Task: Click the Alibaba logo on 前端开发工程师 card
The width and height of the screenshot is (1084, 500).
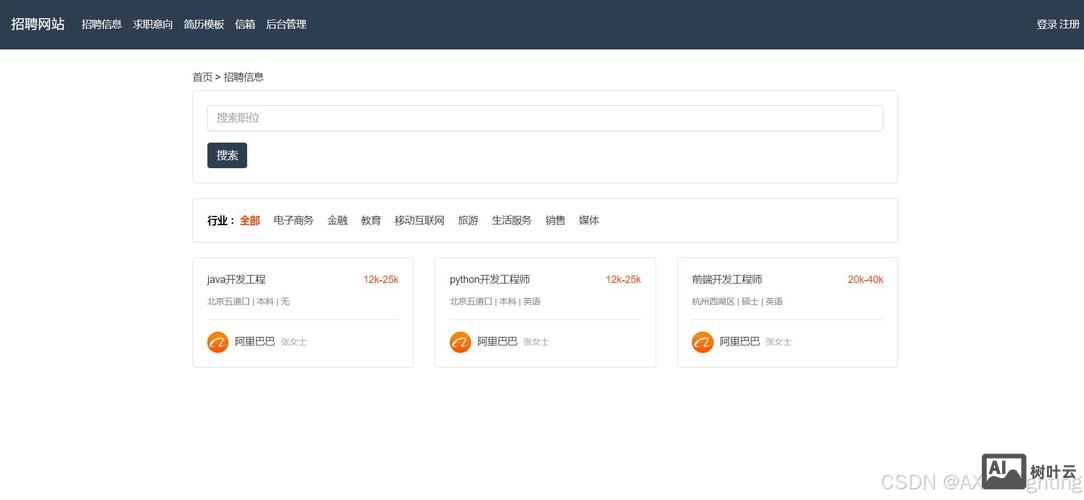Action: (702, 342)
